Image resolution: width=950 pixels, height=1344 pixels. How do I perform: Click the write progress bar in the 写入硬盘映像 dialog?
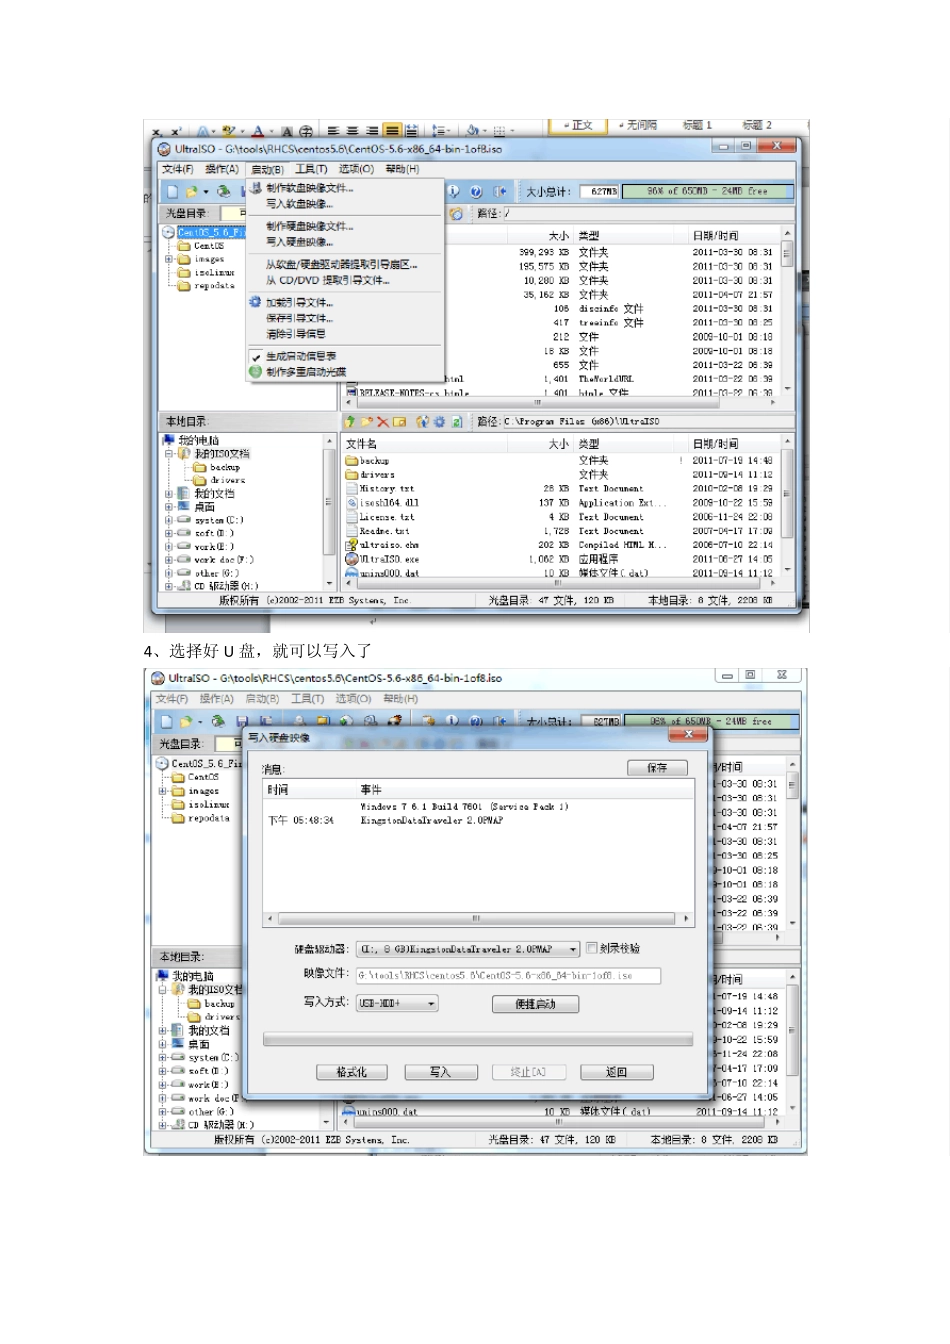click(x=478, y=1040)
